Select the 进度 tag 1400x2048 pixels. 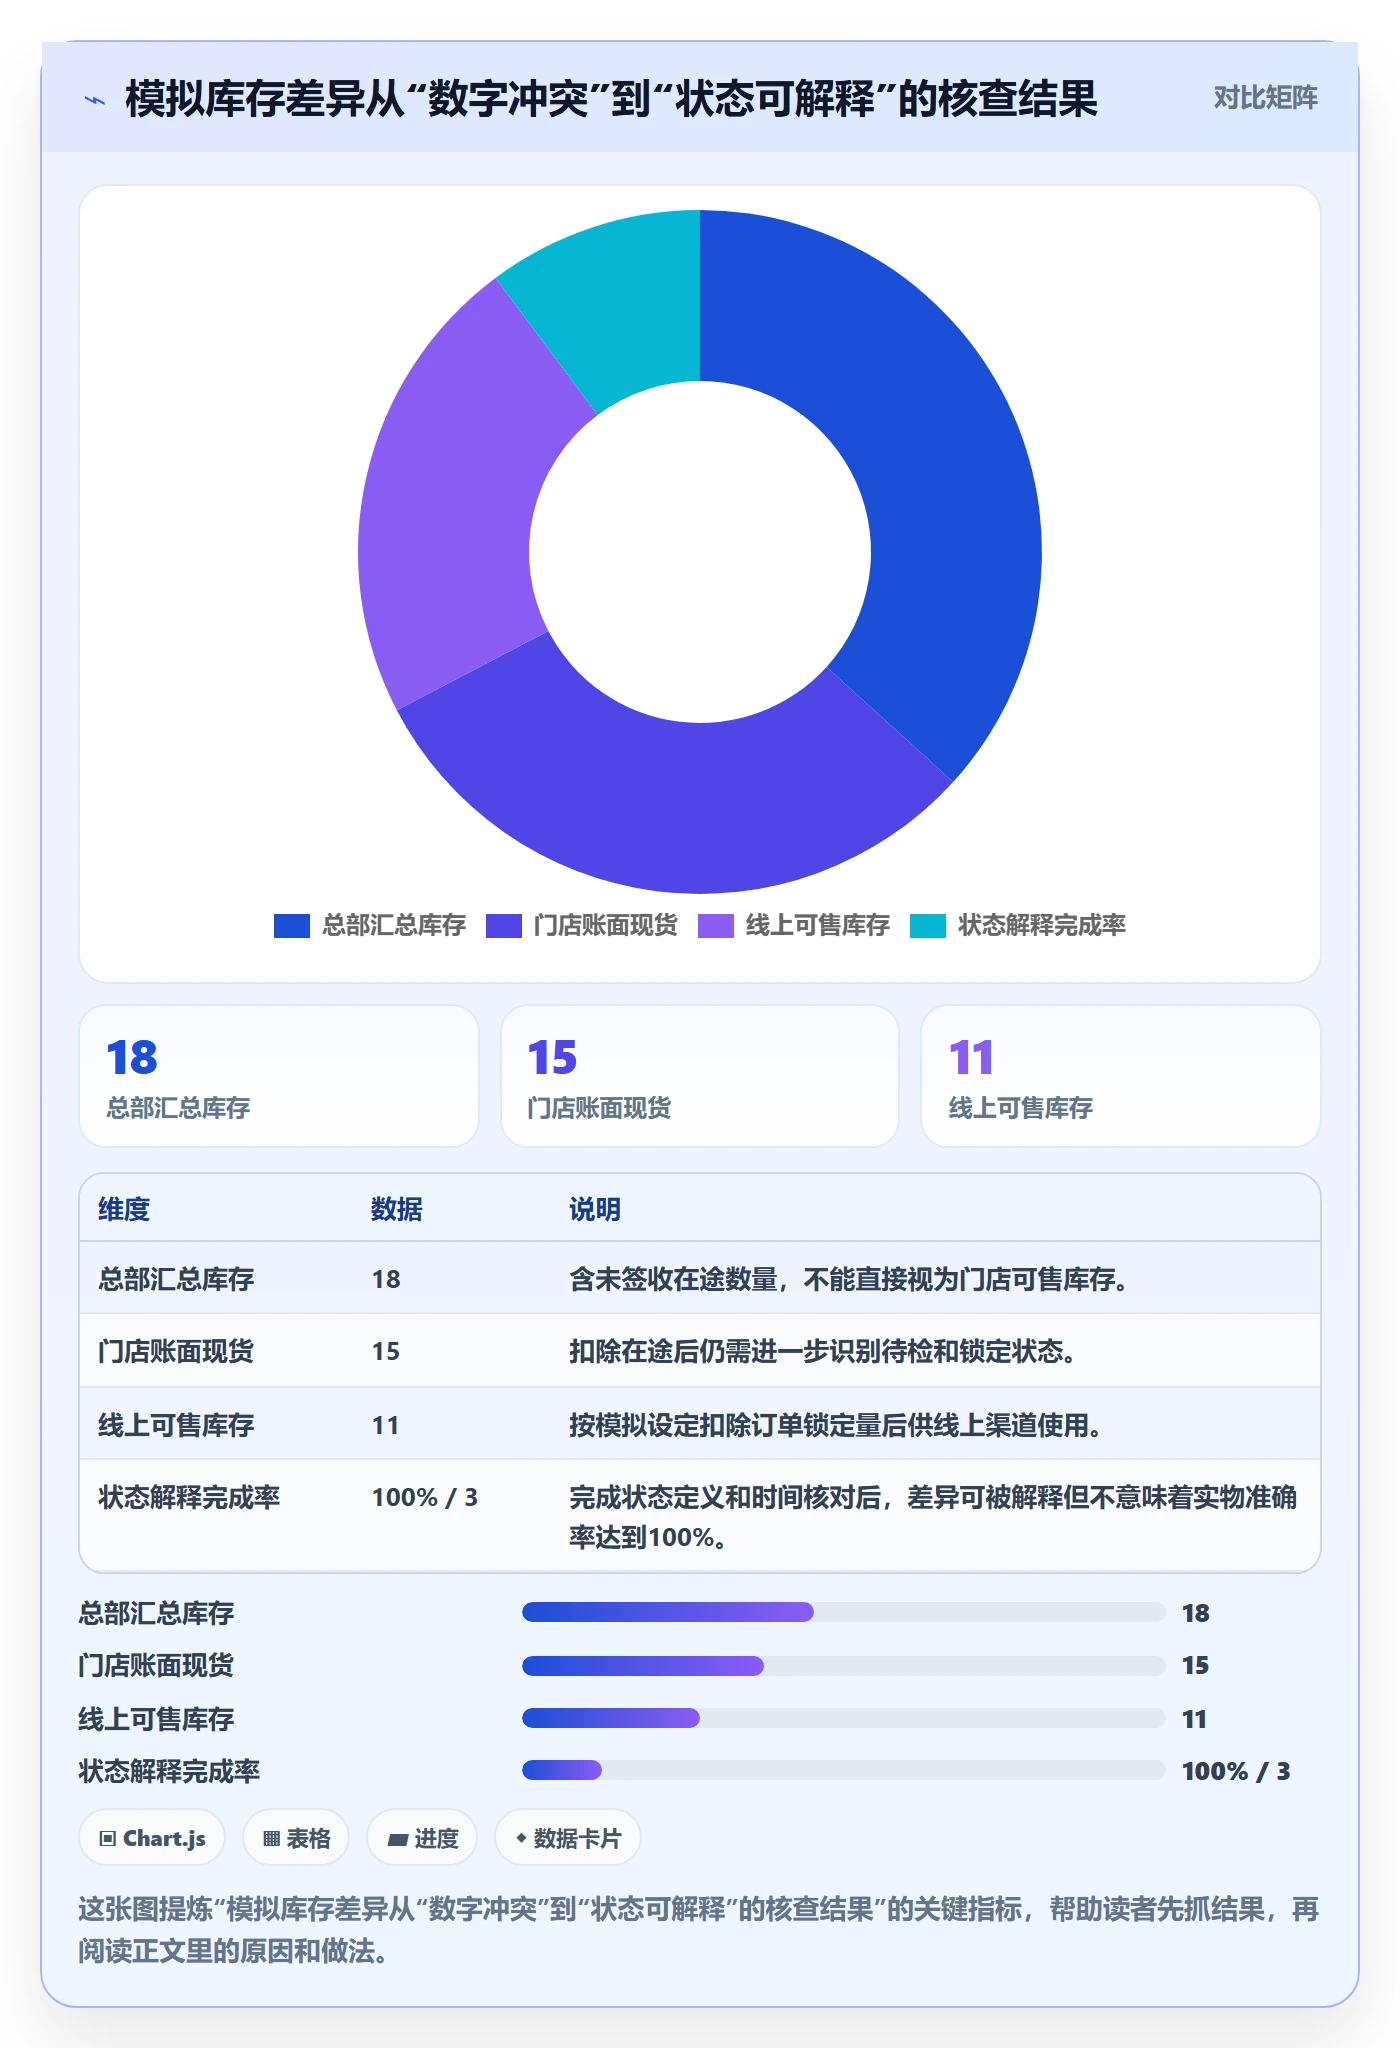(x=422, y=1838)
